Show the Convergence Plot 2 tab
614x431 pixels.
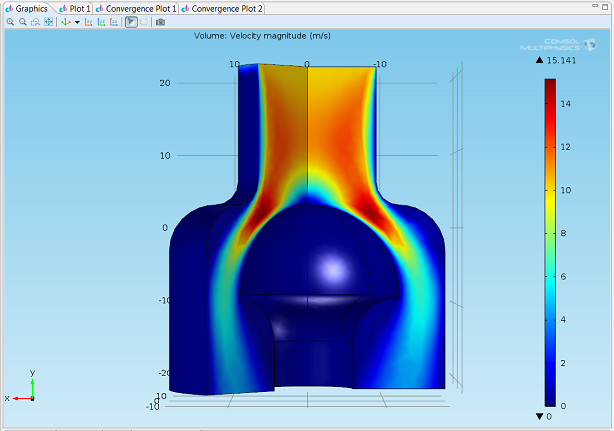222,8
